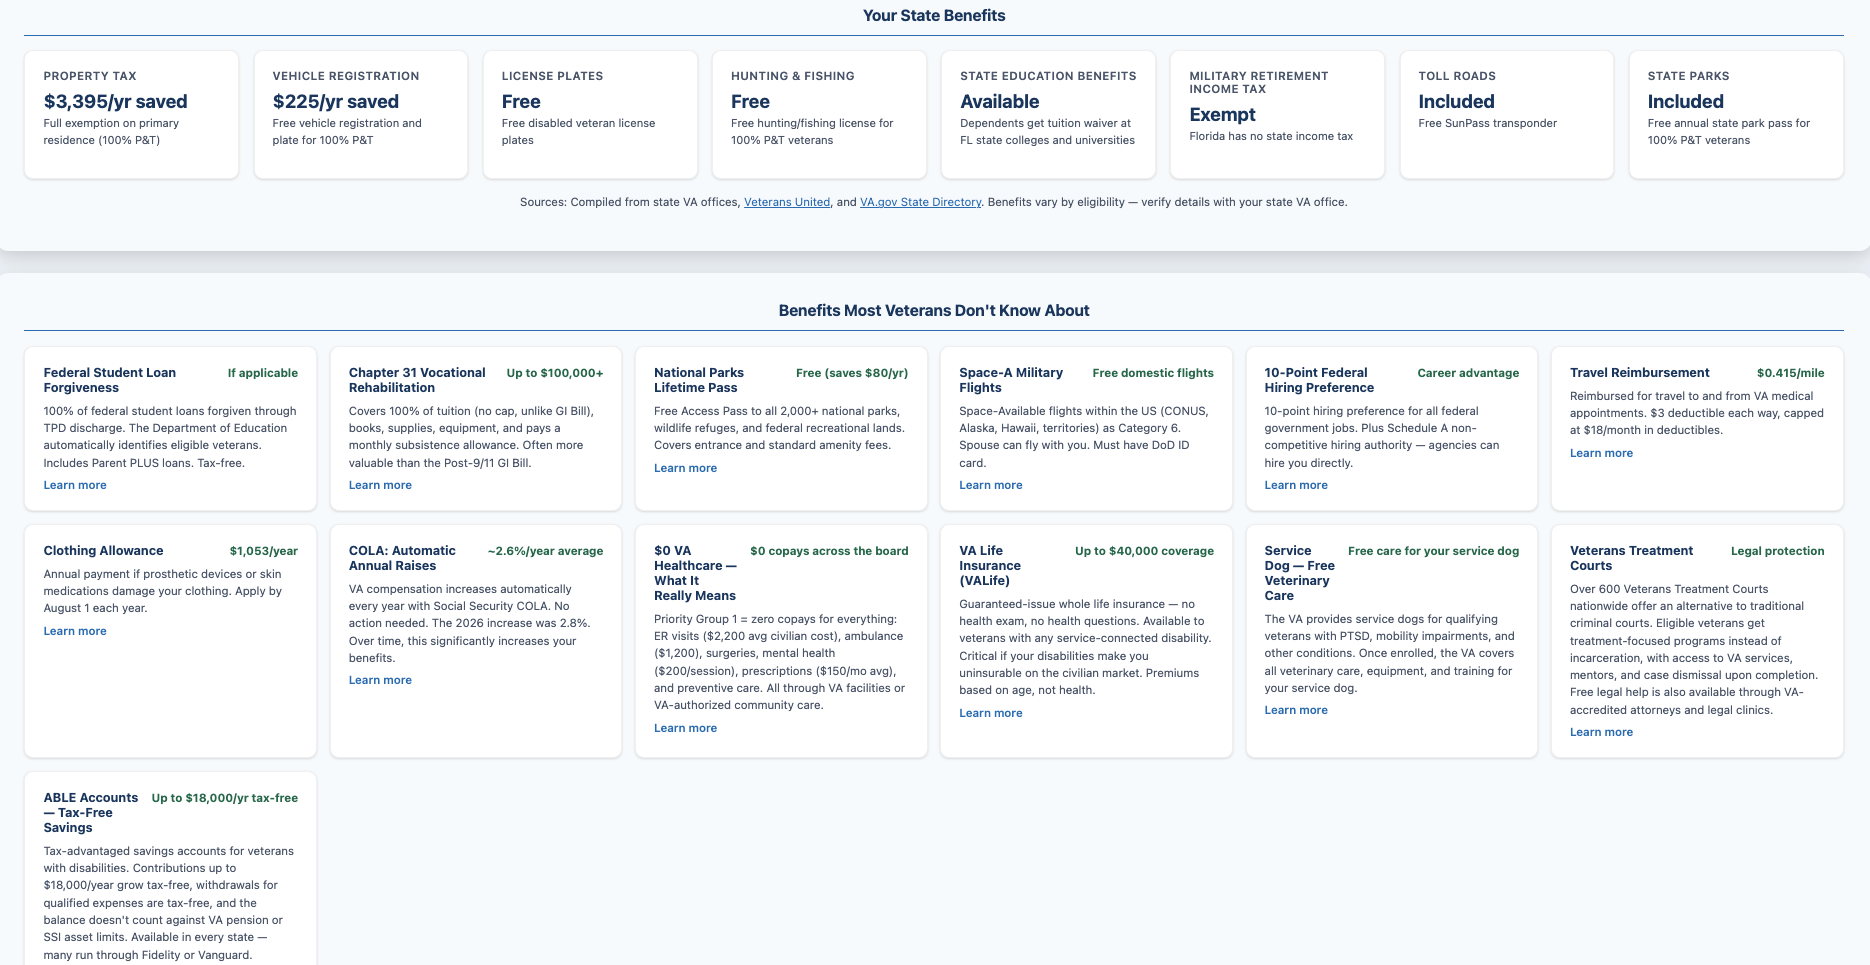
Task: Click the 'Up to $40,000 coverage' tag
Action: [x=1144, y=551]
